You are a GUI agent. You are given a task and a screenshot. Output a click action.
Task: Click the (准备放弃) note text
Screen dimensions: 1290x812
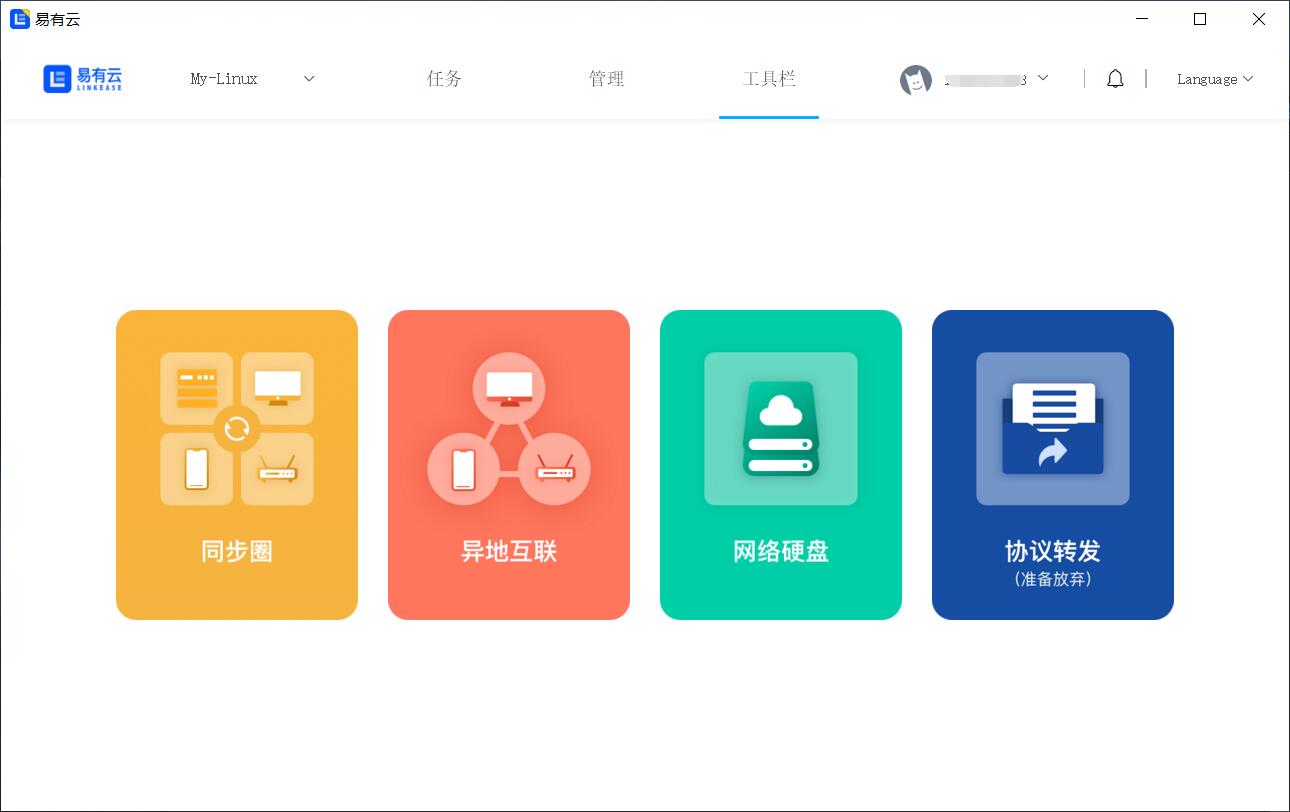tap(1053, 579)
